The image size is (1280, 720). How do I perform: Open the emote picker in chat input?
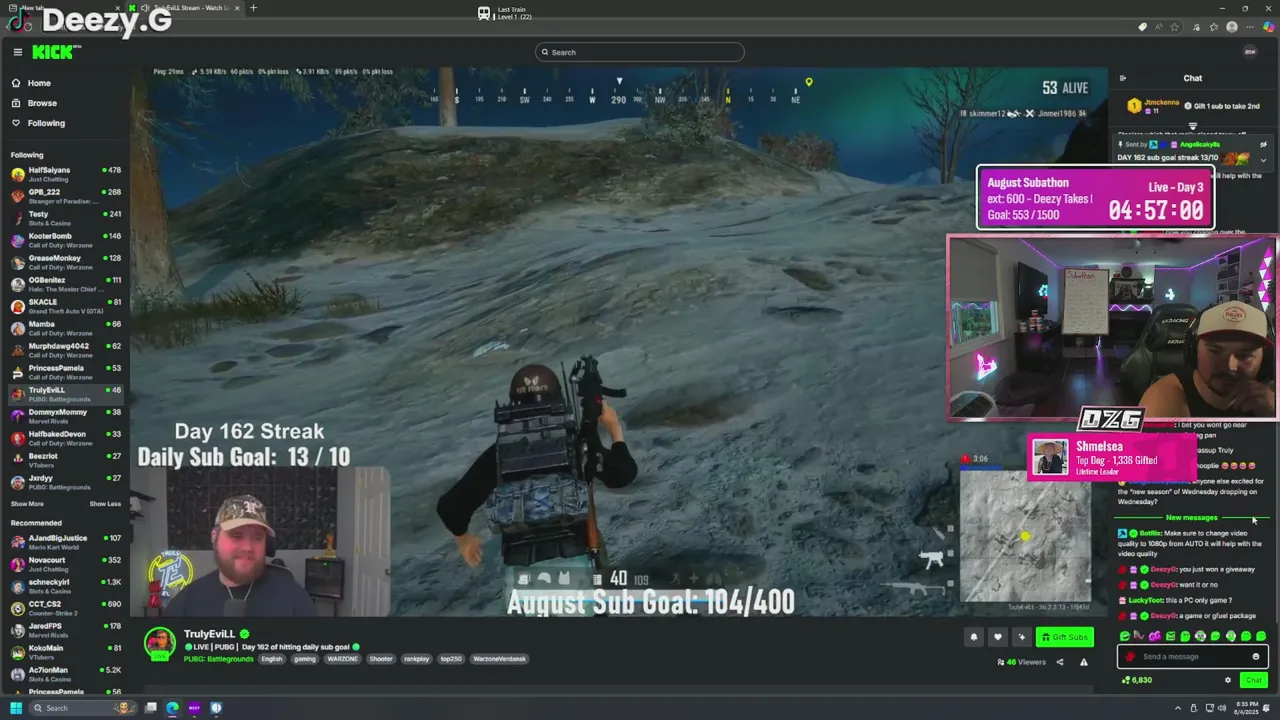(x=1256, y=657)
